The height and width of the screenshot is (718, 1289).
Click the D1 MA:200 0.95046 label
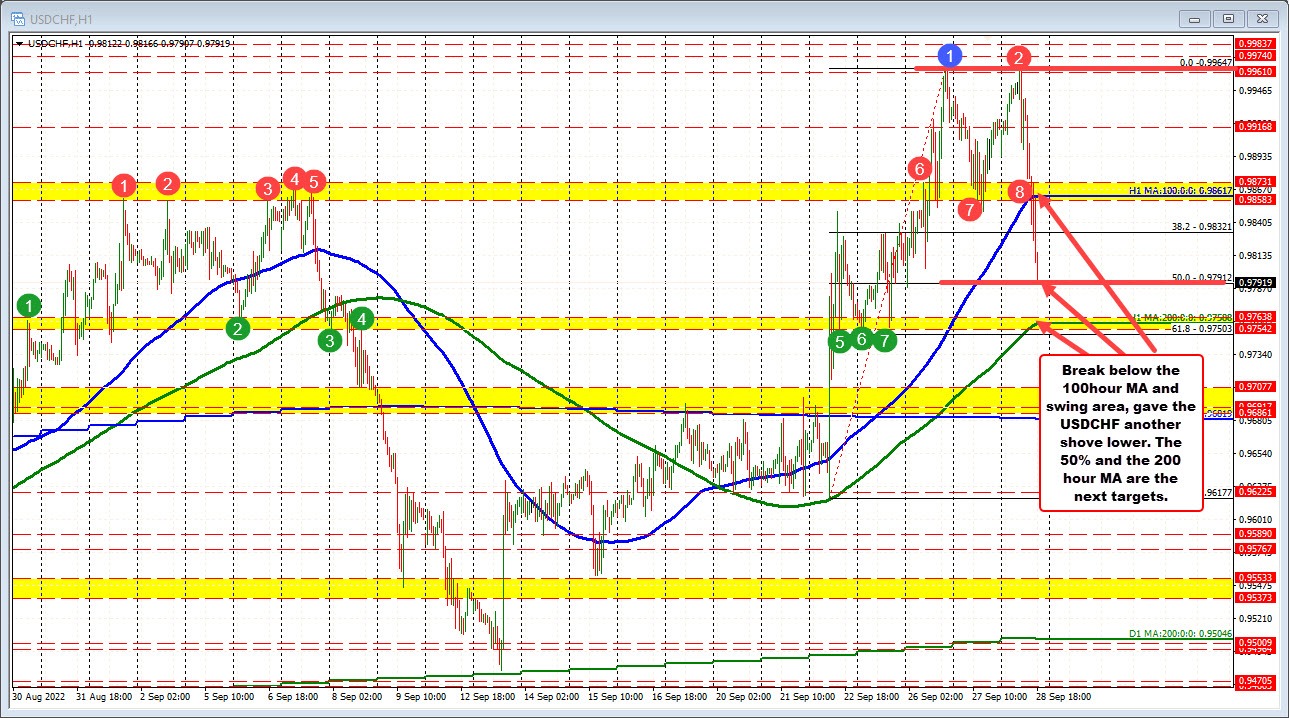1181,633
